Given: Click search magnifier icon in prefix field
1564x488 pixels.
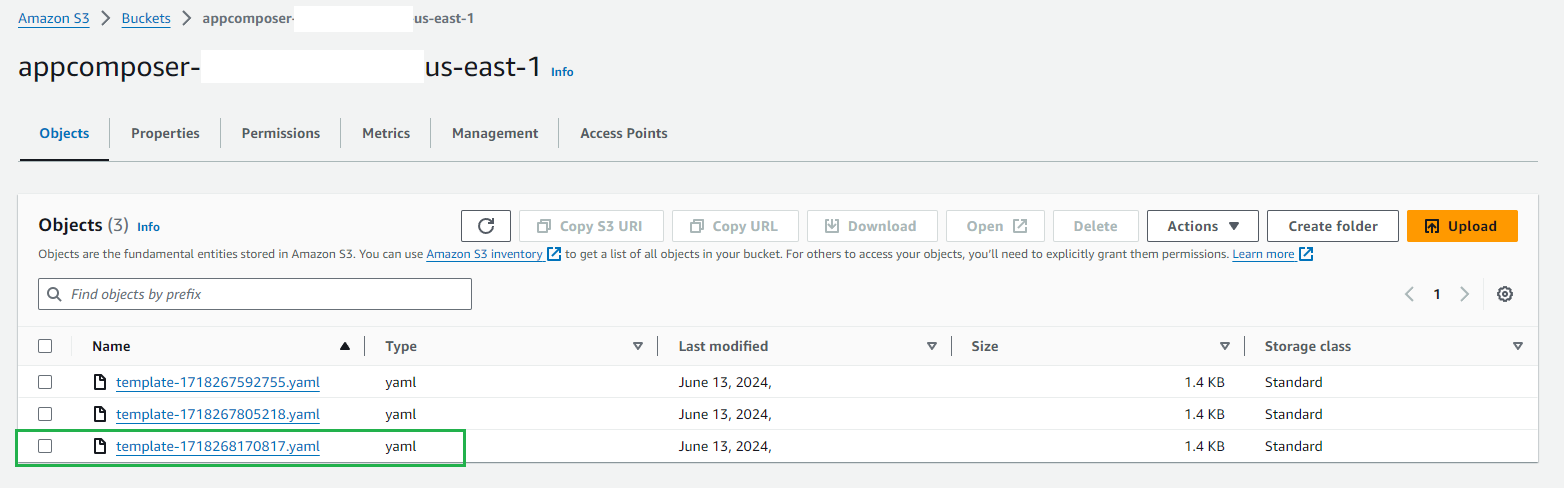Looking at the screenshot, I should point(54,295).
